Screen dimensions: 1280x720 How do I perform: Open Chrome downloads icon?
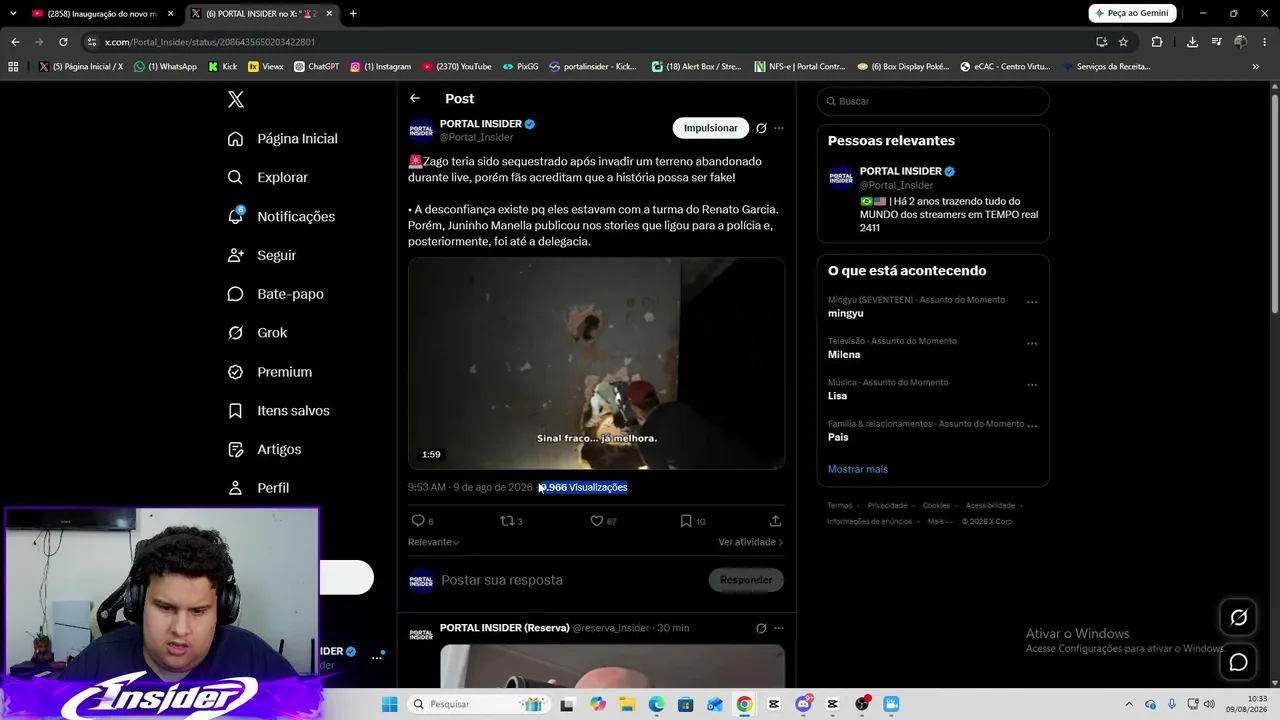point(1192,42)
